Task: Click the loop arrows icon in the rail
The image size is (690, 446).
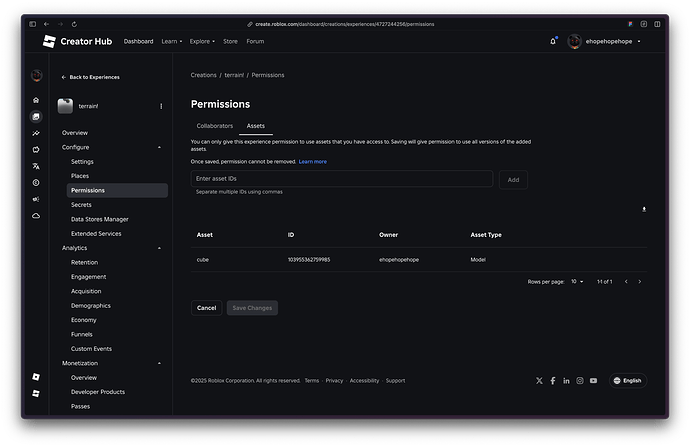Action: point(36,150)
